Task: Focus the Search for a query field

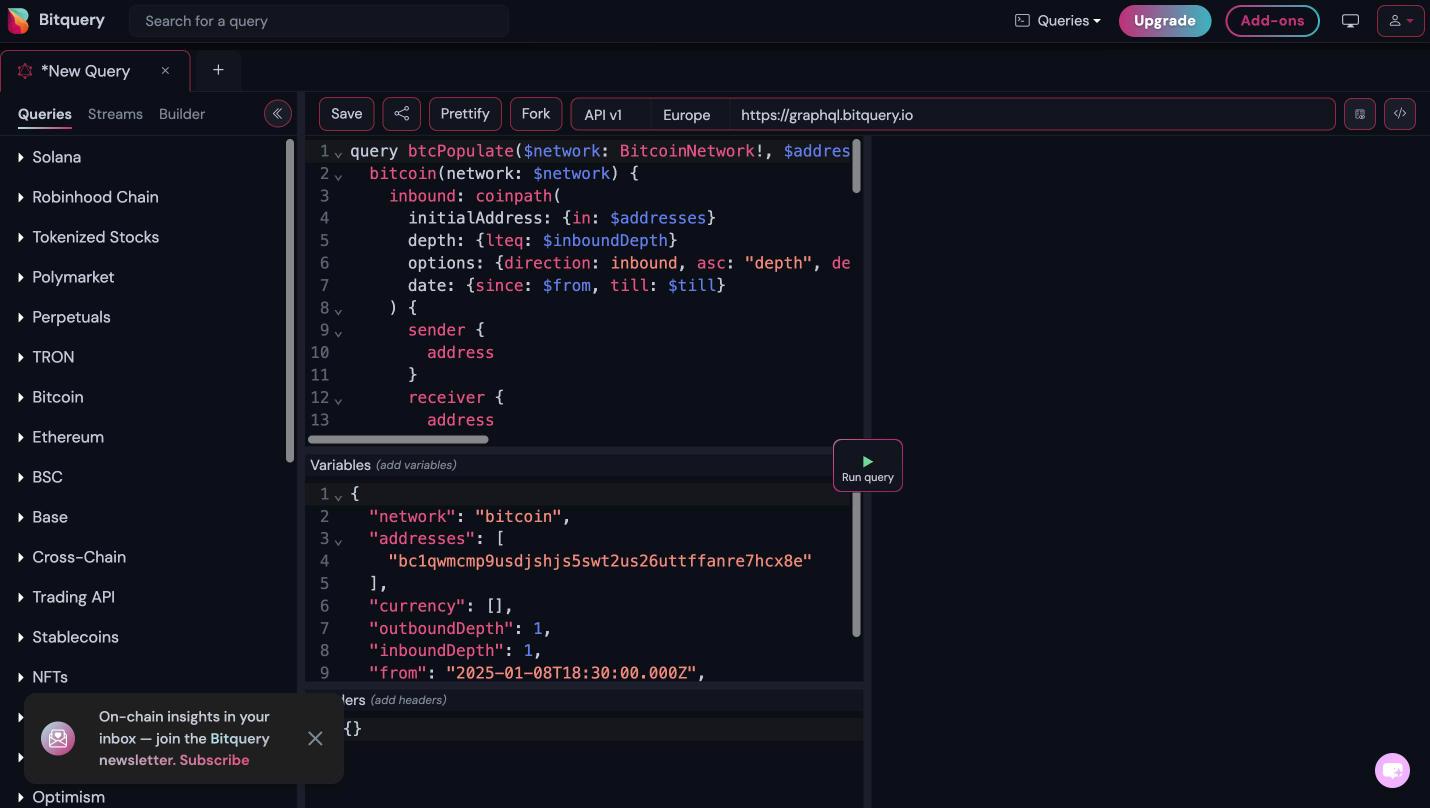Action: point(319,21)
